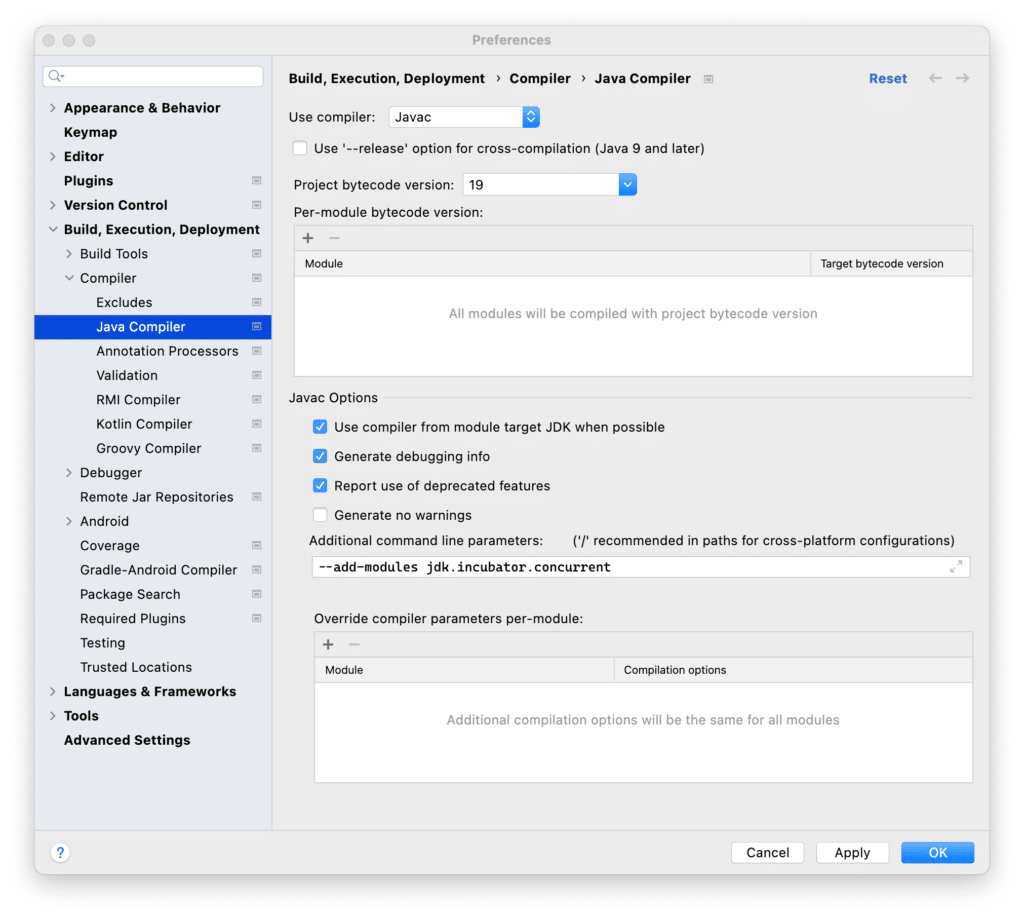Enable '--release' option for cross-compilation
1024x917 pixels.
coord(300,148)
